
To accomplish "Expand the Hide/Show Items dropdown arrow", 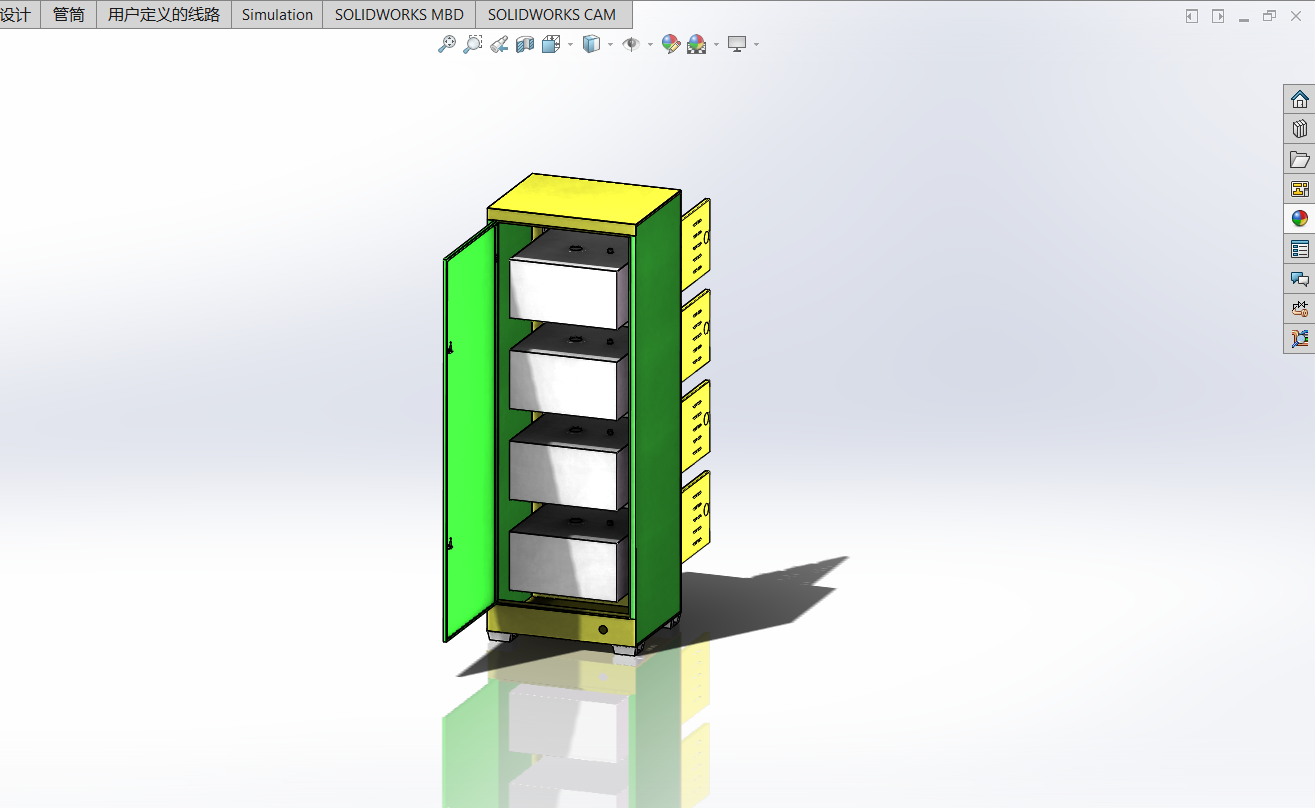I will 650,44.
